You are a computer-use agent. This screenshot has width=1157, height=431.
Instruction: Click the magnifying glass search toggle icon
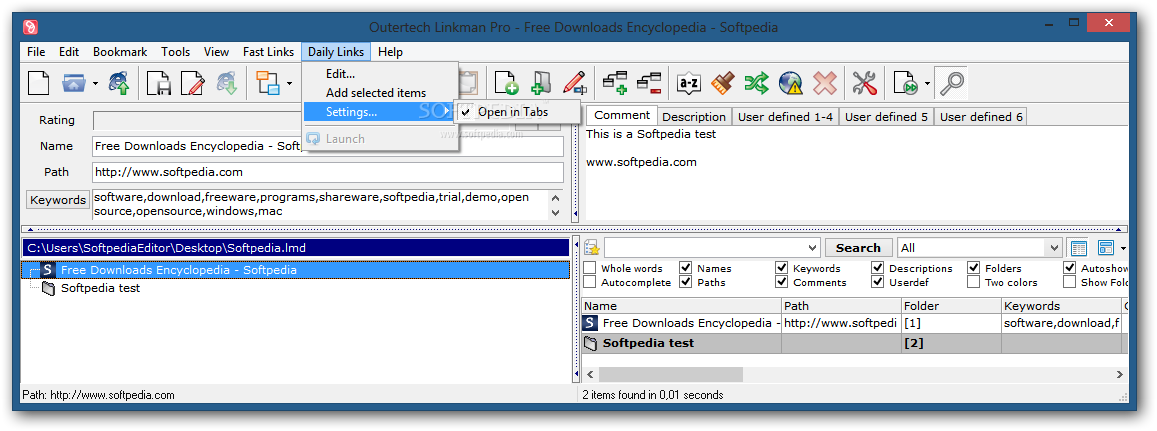pyautogui.click(x=950, y=83)
